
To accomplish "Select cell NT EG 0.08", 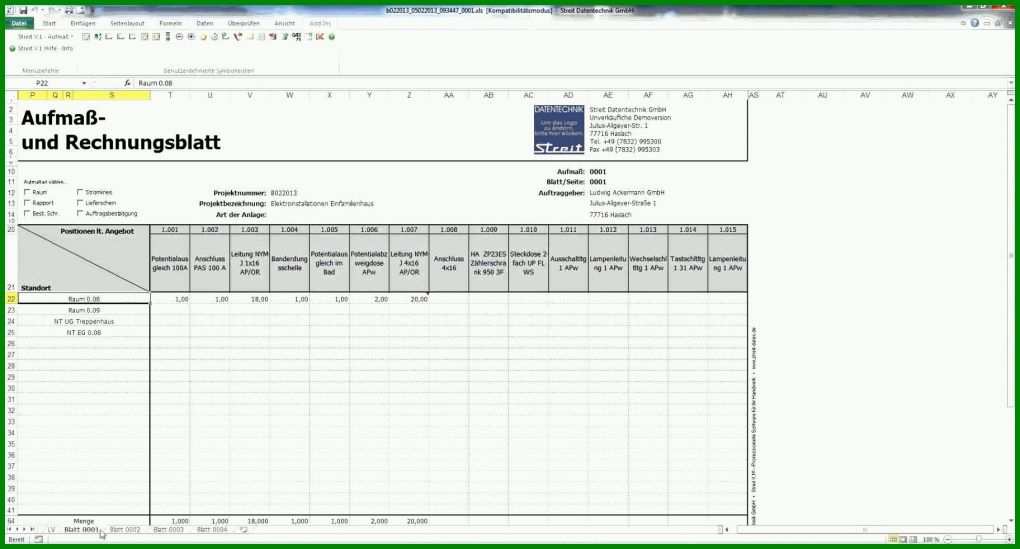I will click(84, 332).
